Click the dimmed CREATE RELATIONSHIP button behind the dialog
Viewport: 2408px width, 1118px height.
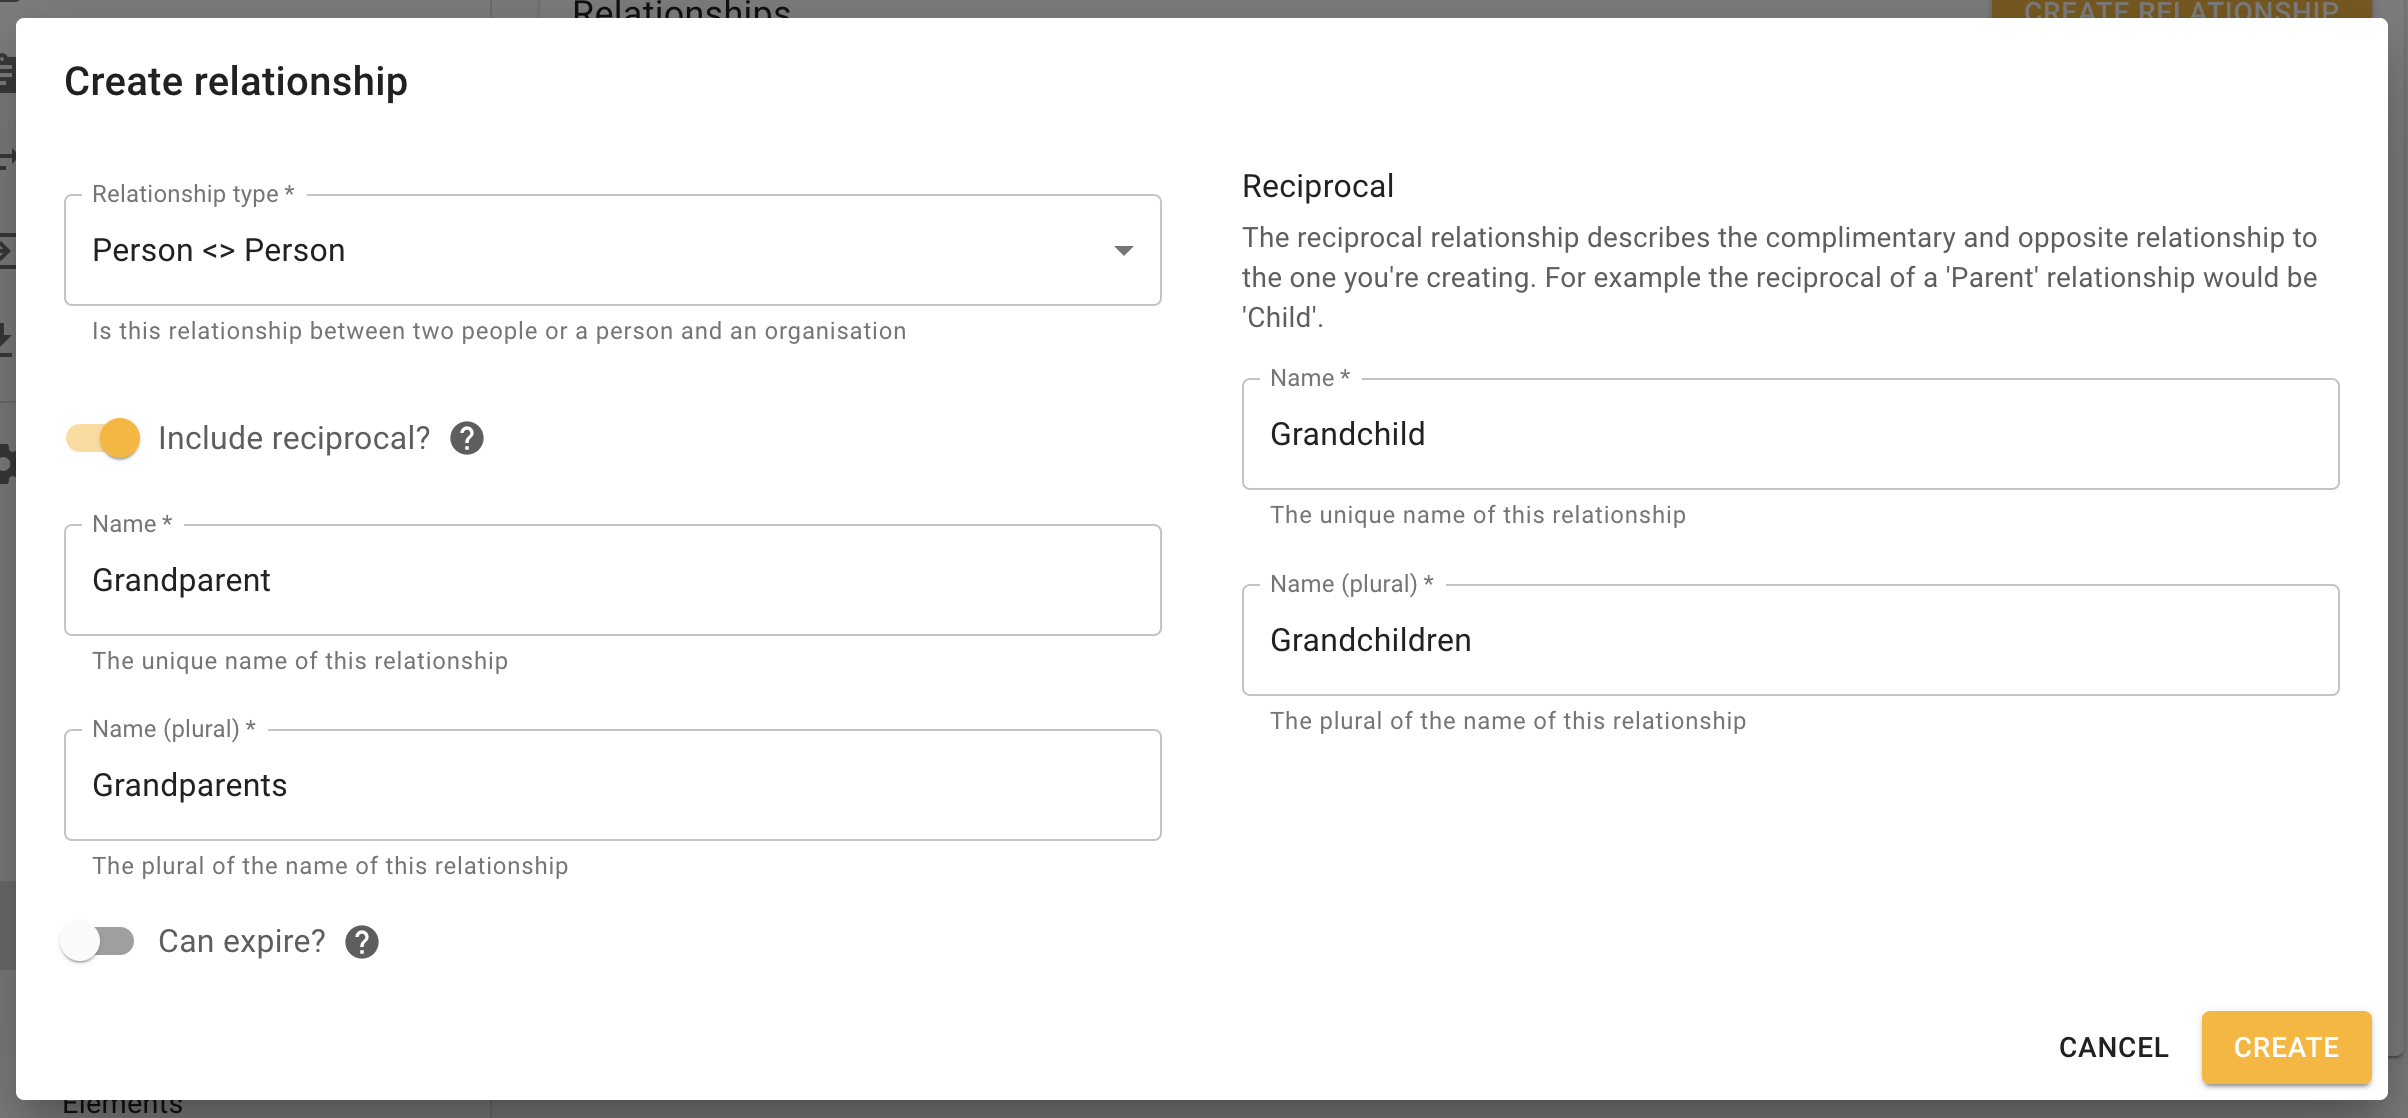coord(2180,9)
